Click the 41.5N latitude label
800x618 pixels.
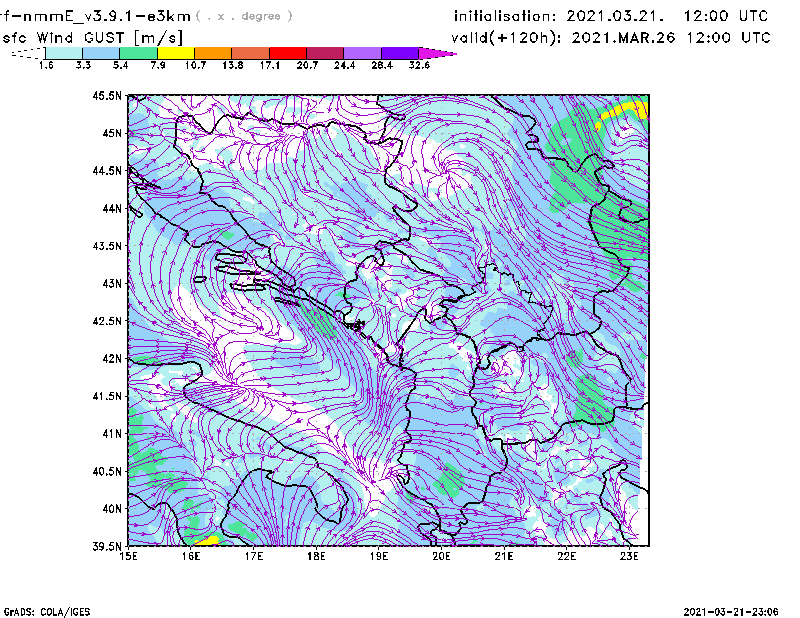pos(107,396)
